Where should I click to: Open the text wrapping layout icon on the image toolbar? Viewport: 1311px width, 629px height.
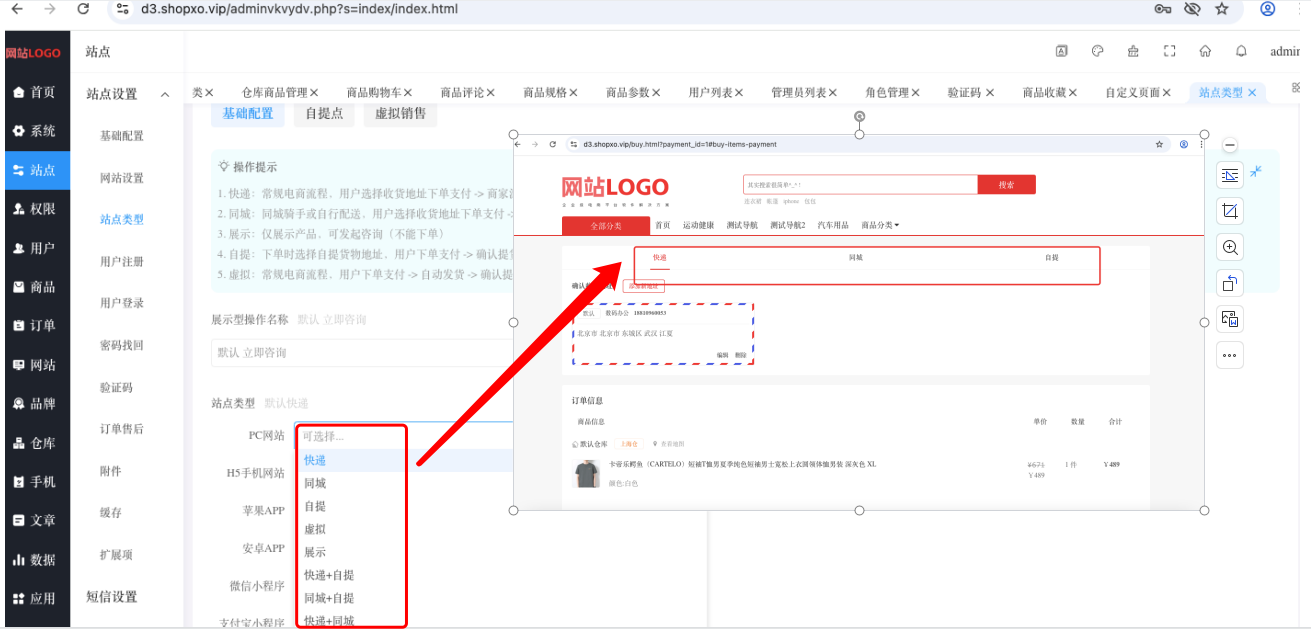(1230, 175)
